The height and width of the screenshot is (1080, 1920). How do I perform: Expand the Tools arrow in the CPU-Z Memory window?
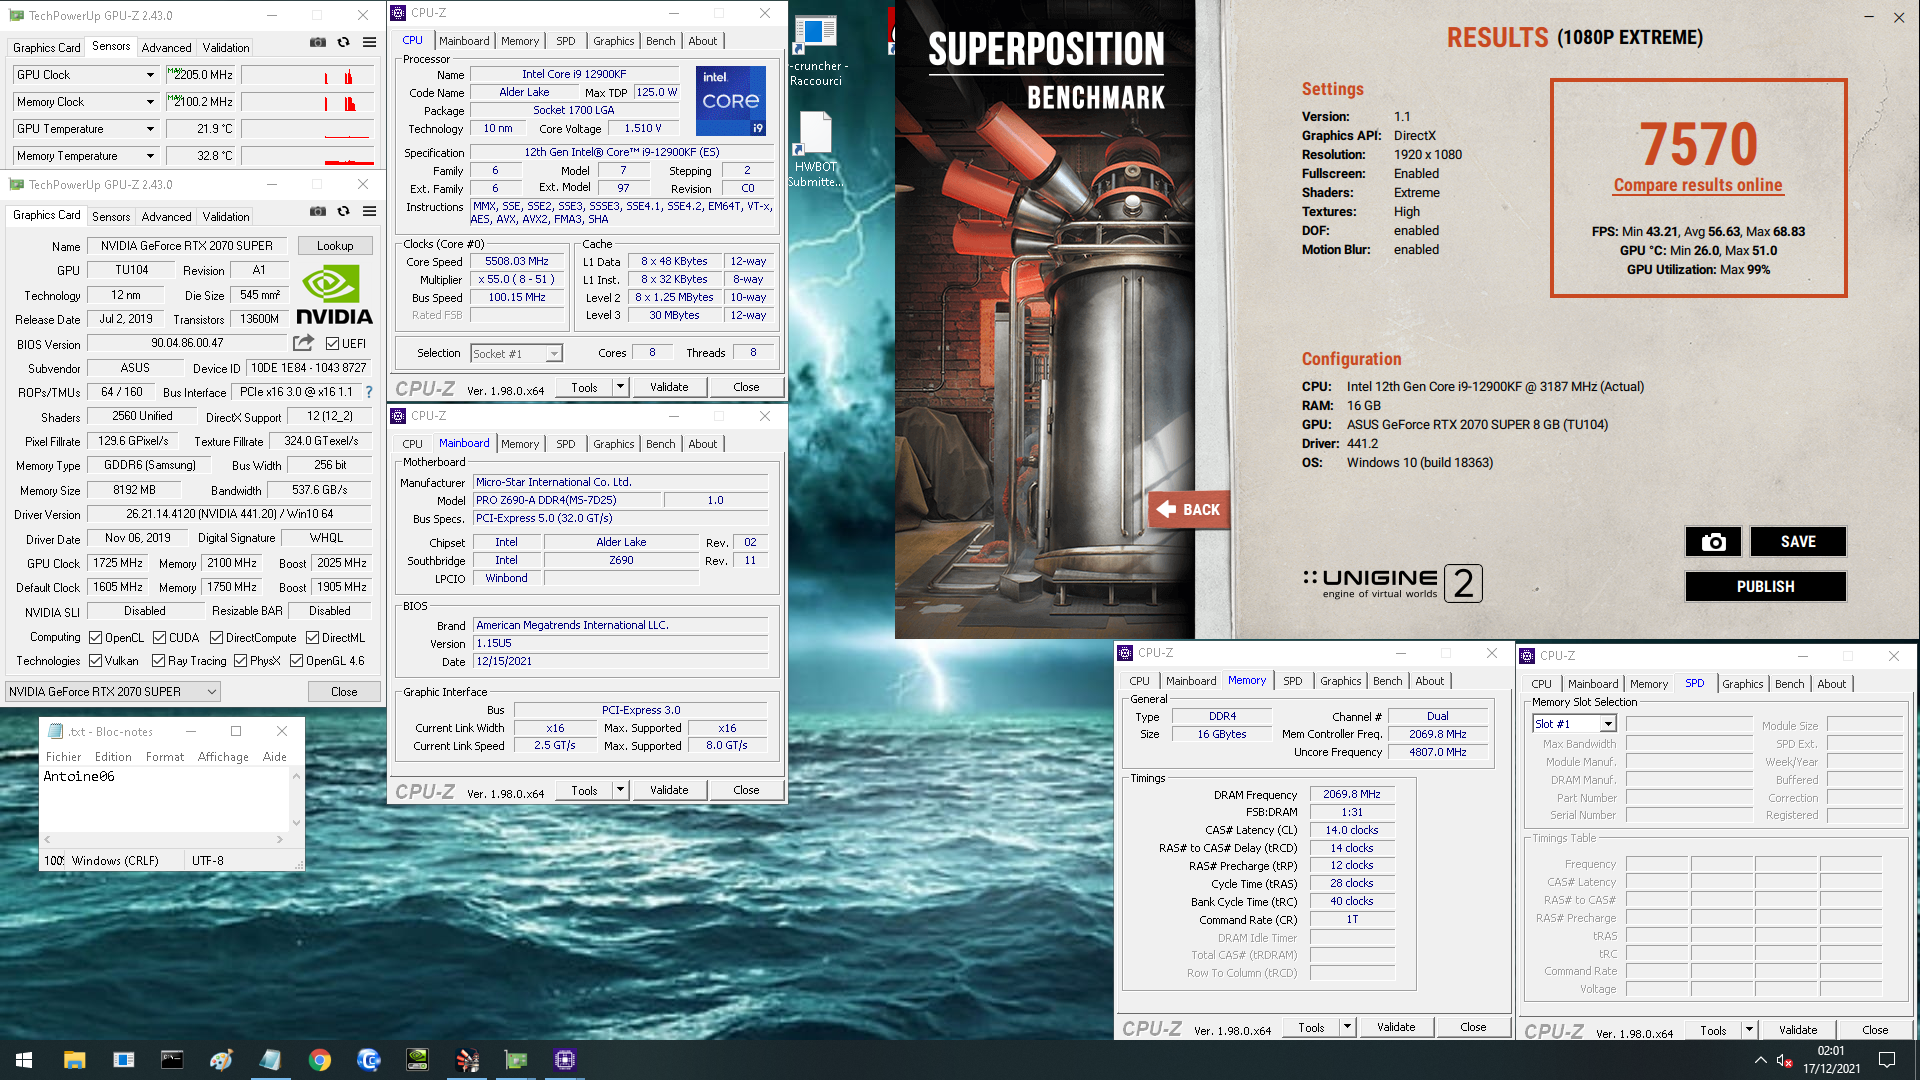coord(1347,1027)
